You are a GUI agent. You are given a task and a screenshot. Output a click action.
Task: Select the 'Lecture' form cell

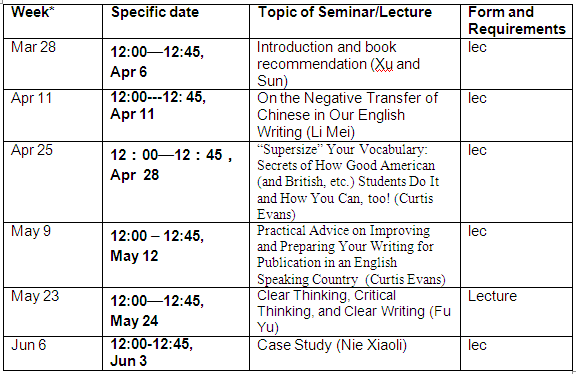(516, 312)
